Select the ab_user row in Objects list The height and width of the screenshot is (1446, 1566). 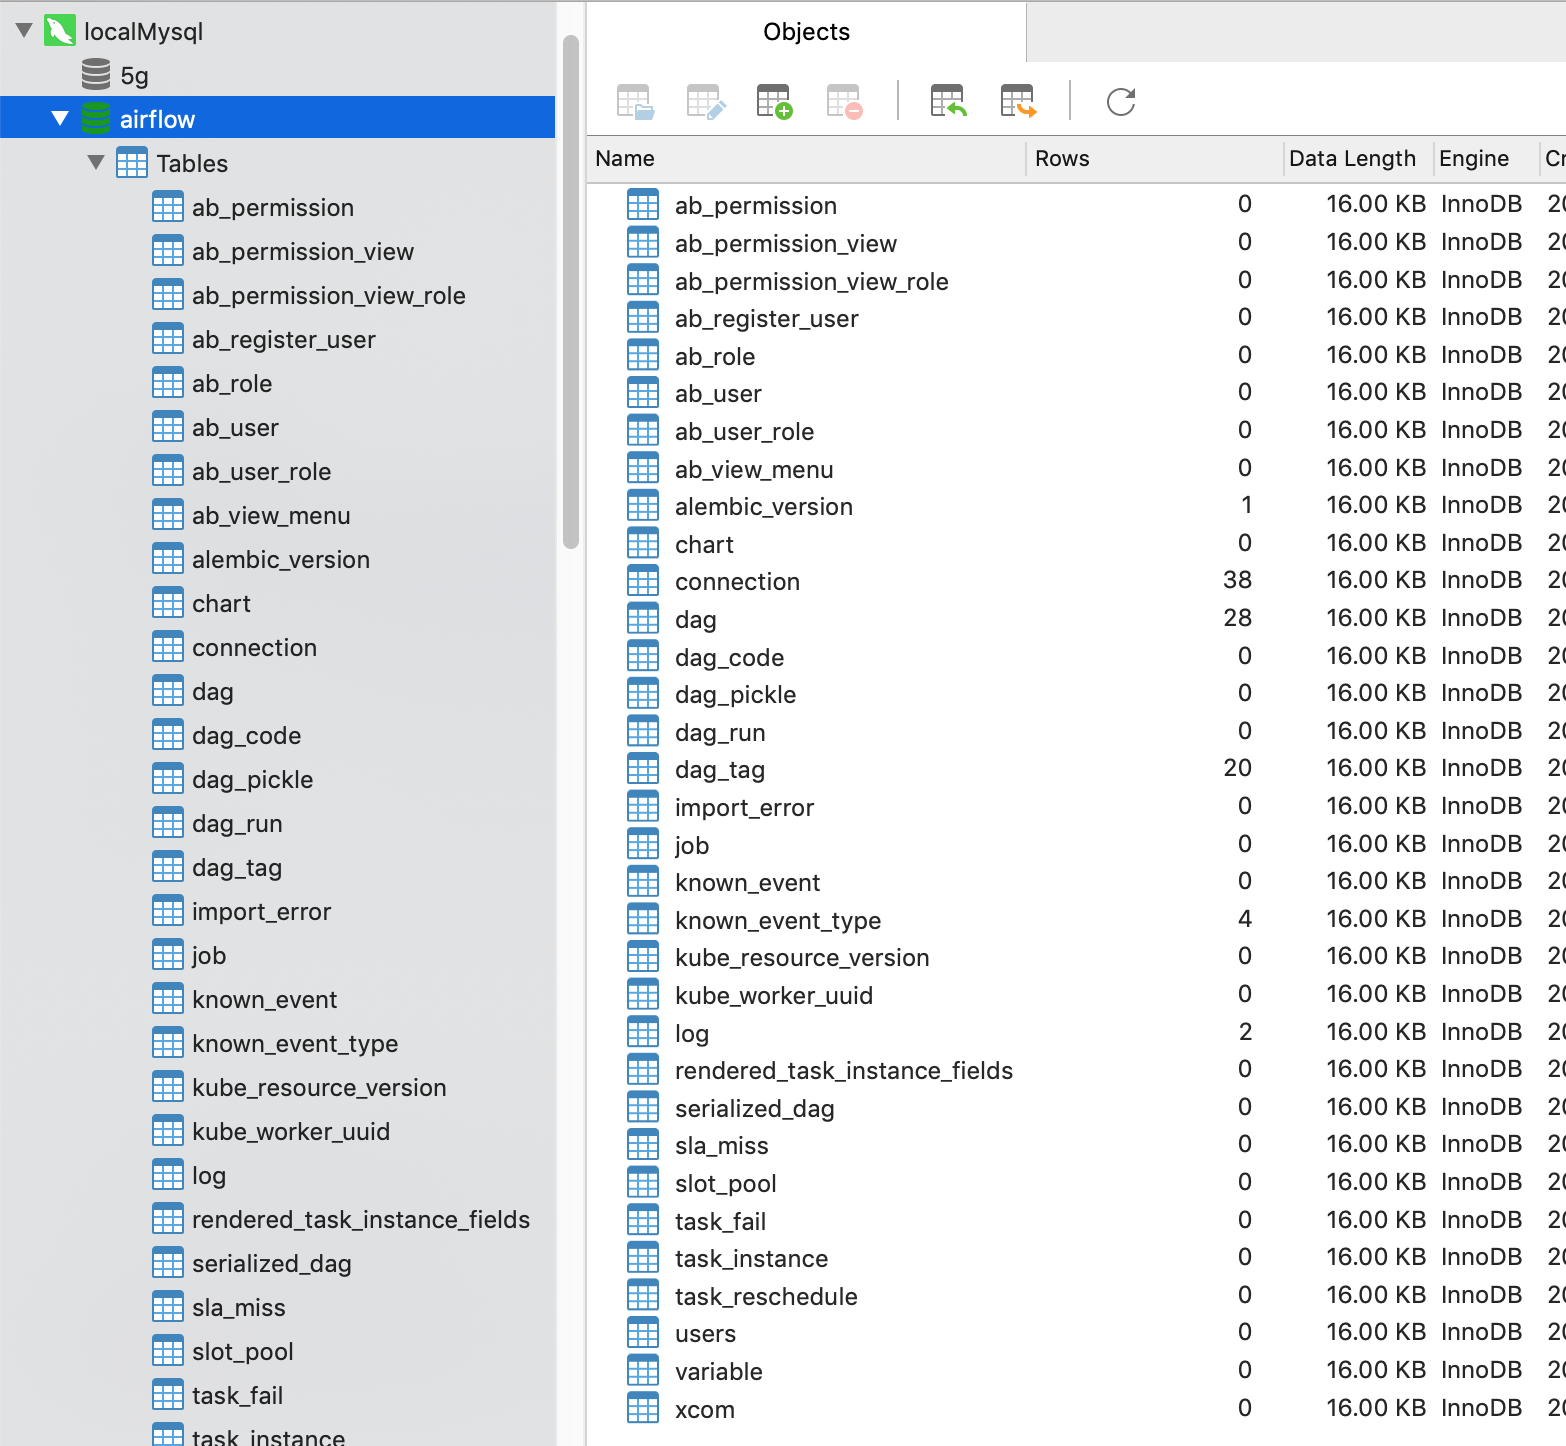click(1076, 393)
